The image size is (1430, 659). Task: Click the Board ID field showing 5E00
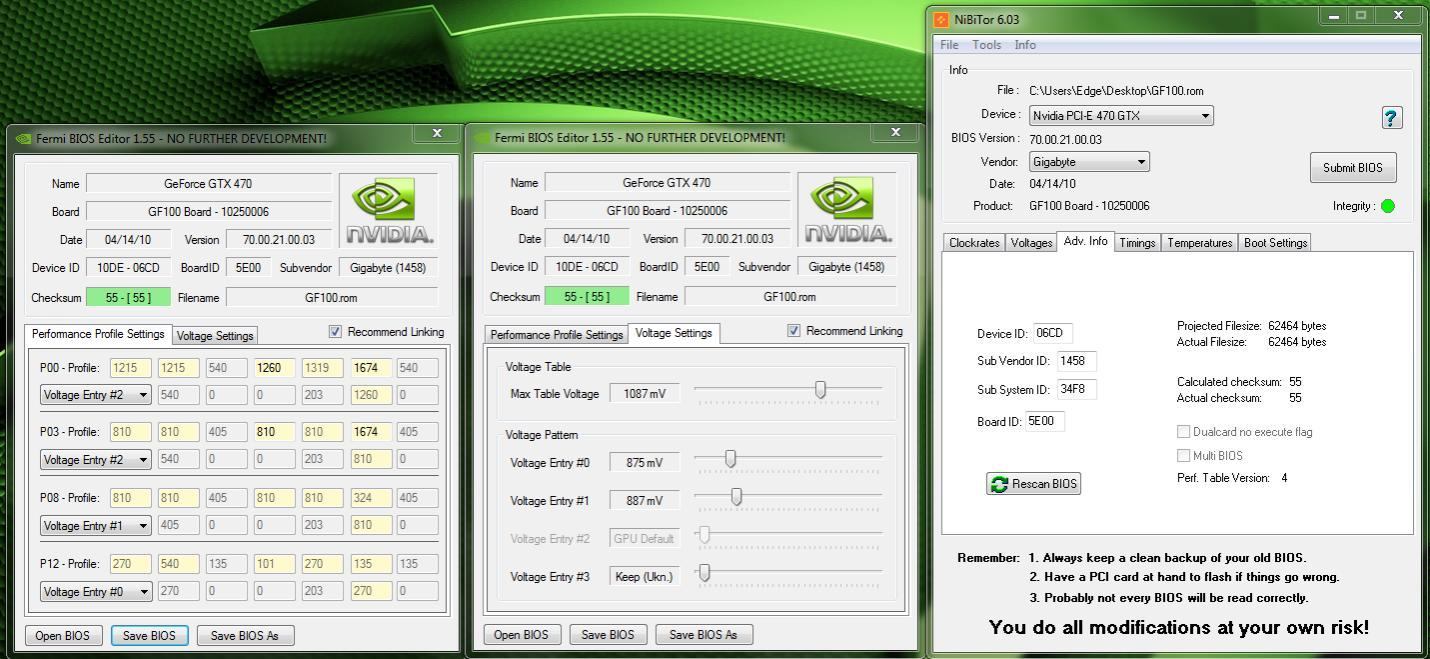pos(1045,421)
